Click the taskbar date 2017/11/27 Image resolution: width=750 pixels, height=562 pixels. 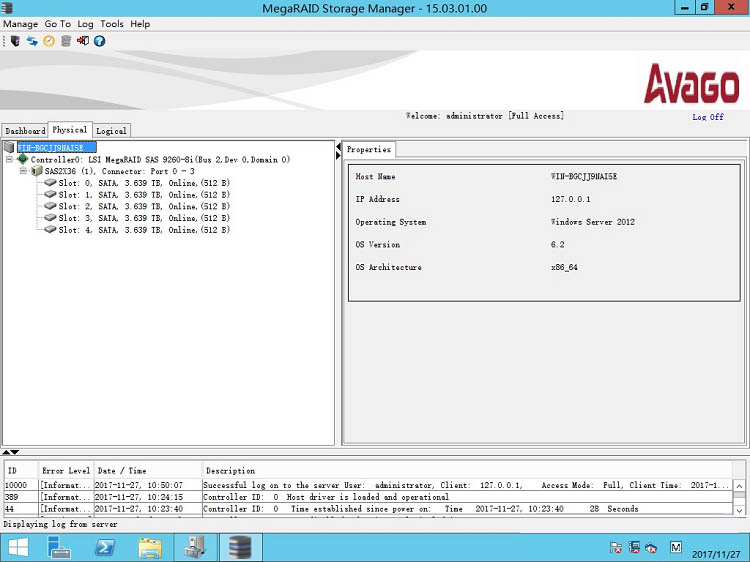point(716,554)
